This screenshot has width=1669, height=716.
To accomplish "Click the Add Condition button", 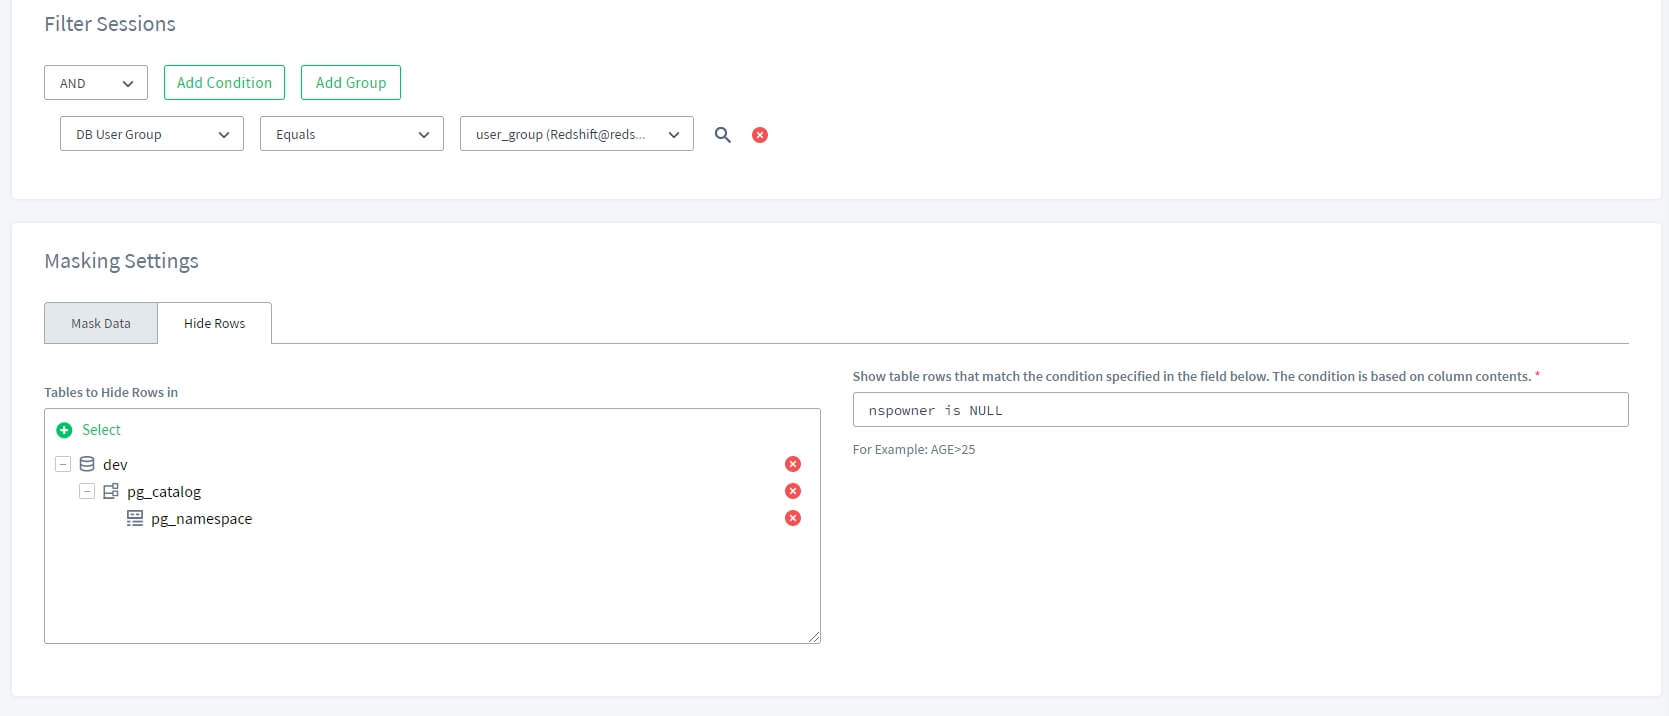I will pos(224,83).
